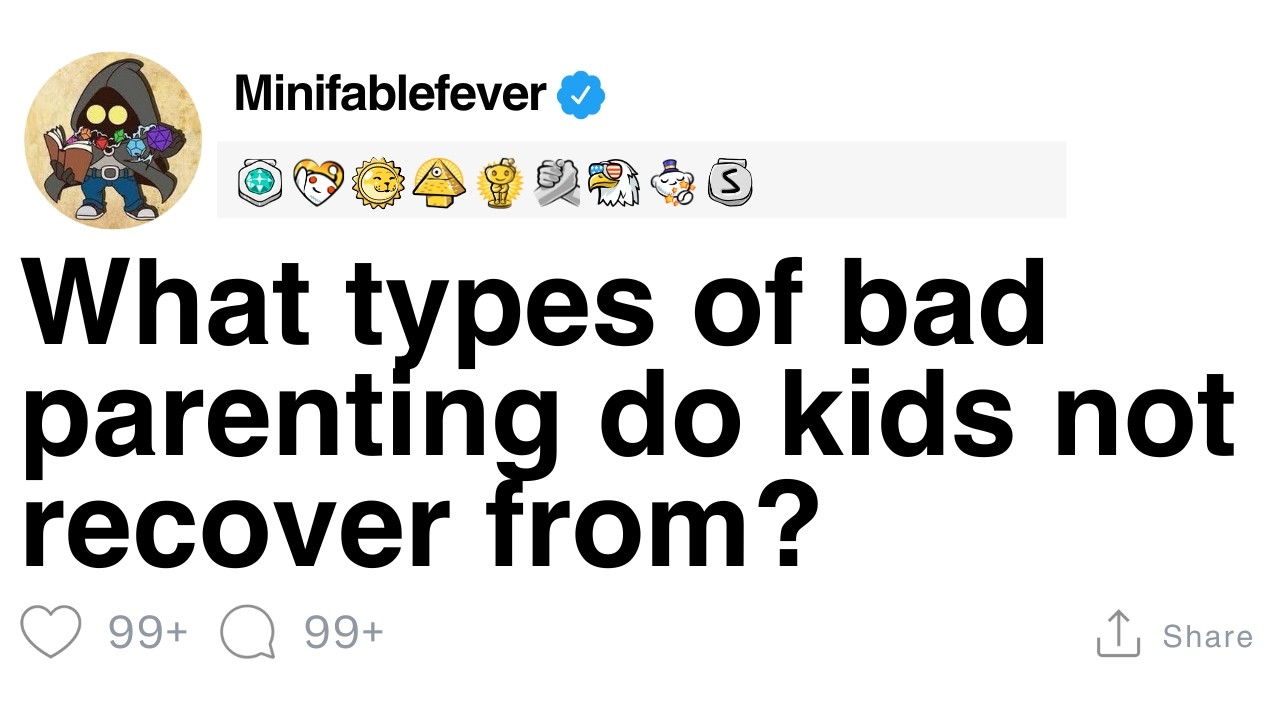Click the blue verified checkmark badge

[x=581, y=95]
